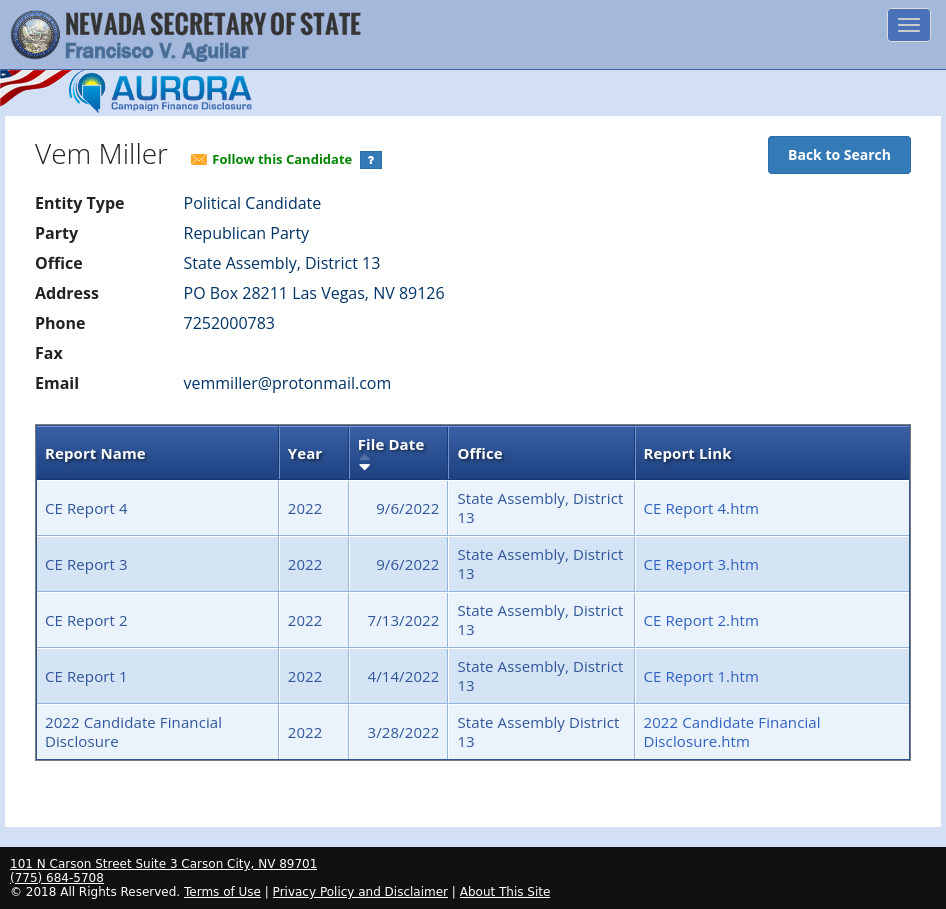Open 101 N Carson Street address link
946x909 pixels.
click(163, 864)
